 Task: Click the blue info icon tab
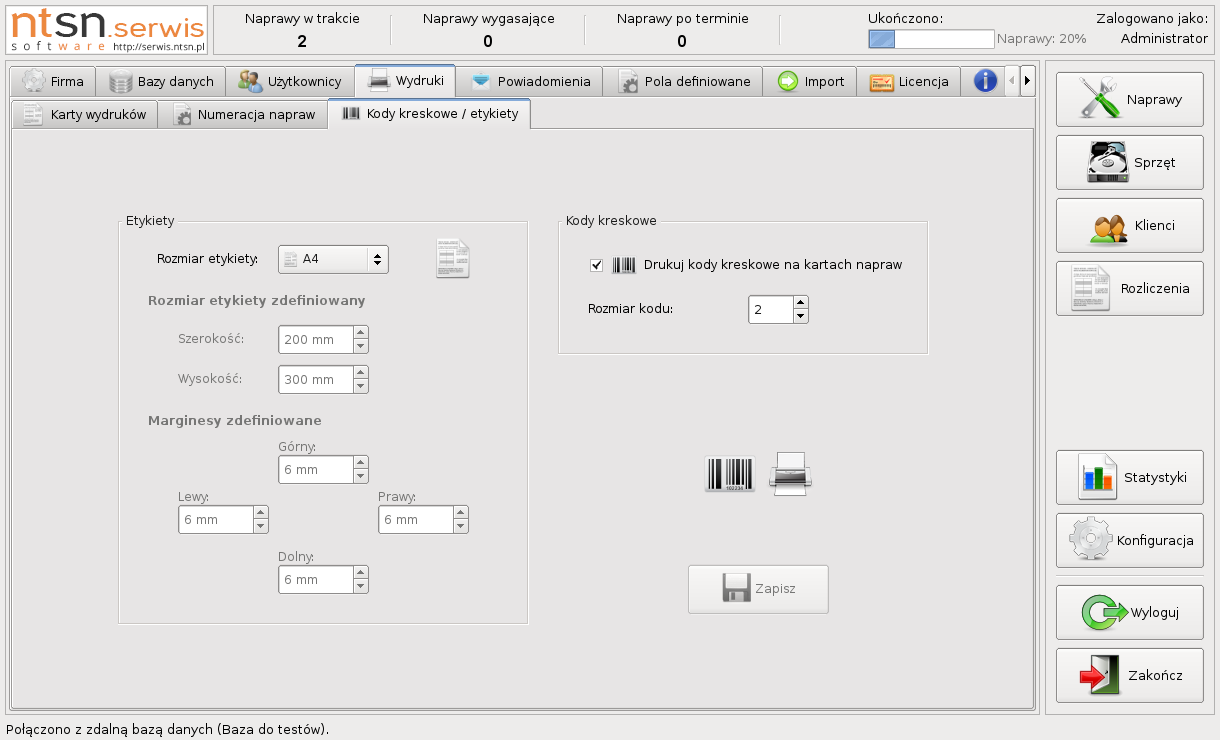pos(985,81)
